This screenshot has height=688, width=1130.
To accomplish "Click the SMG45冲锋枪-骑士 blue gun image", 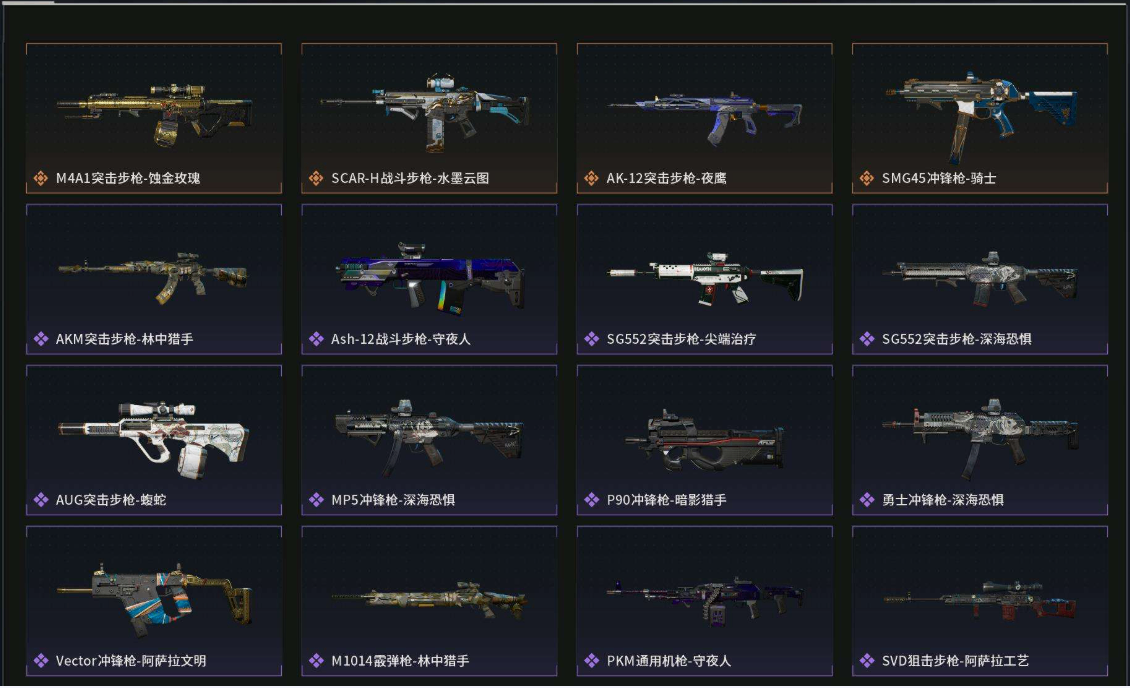I will click(982, 115).
